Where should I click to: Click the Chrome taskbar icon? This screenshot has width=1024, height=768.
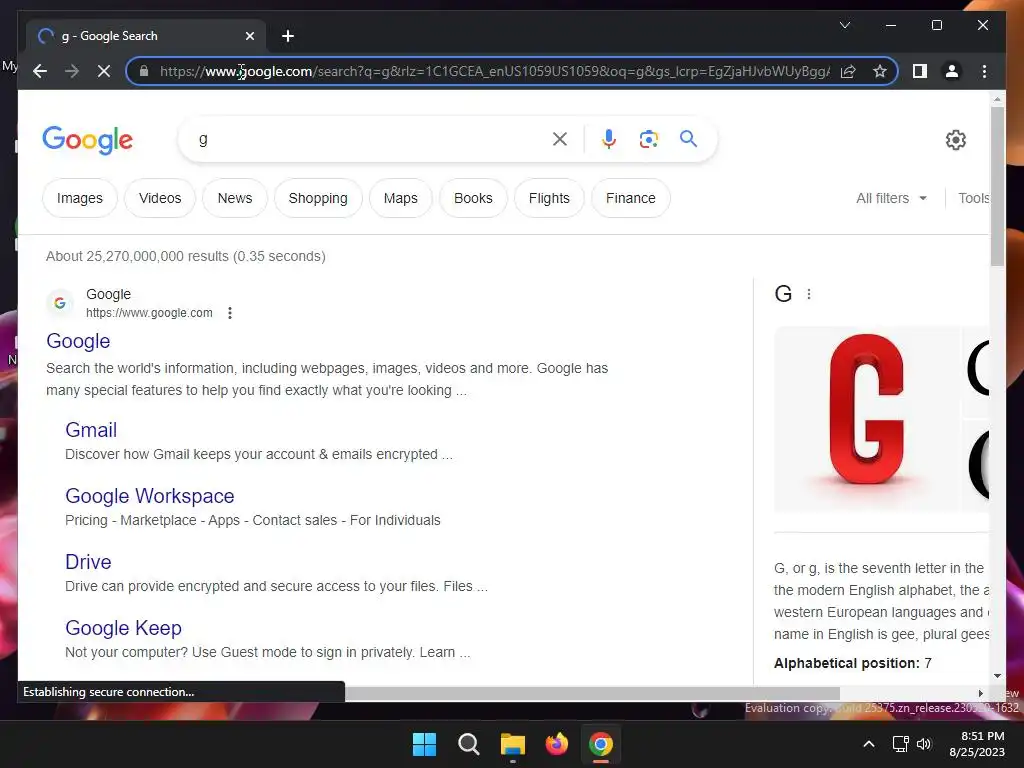click(601, 744)
